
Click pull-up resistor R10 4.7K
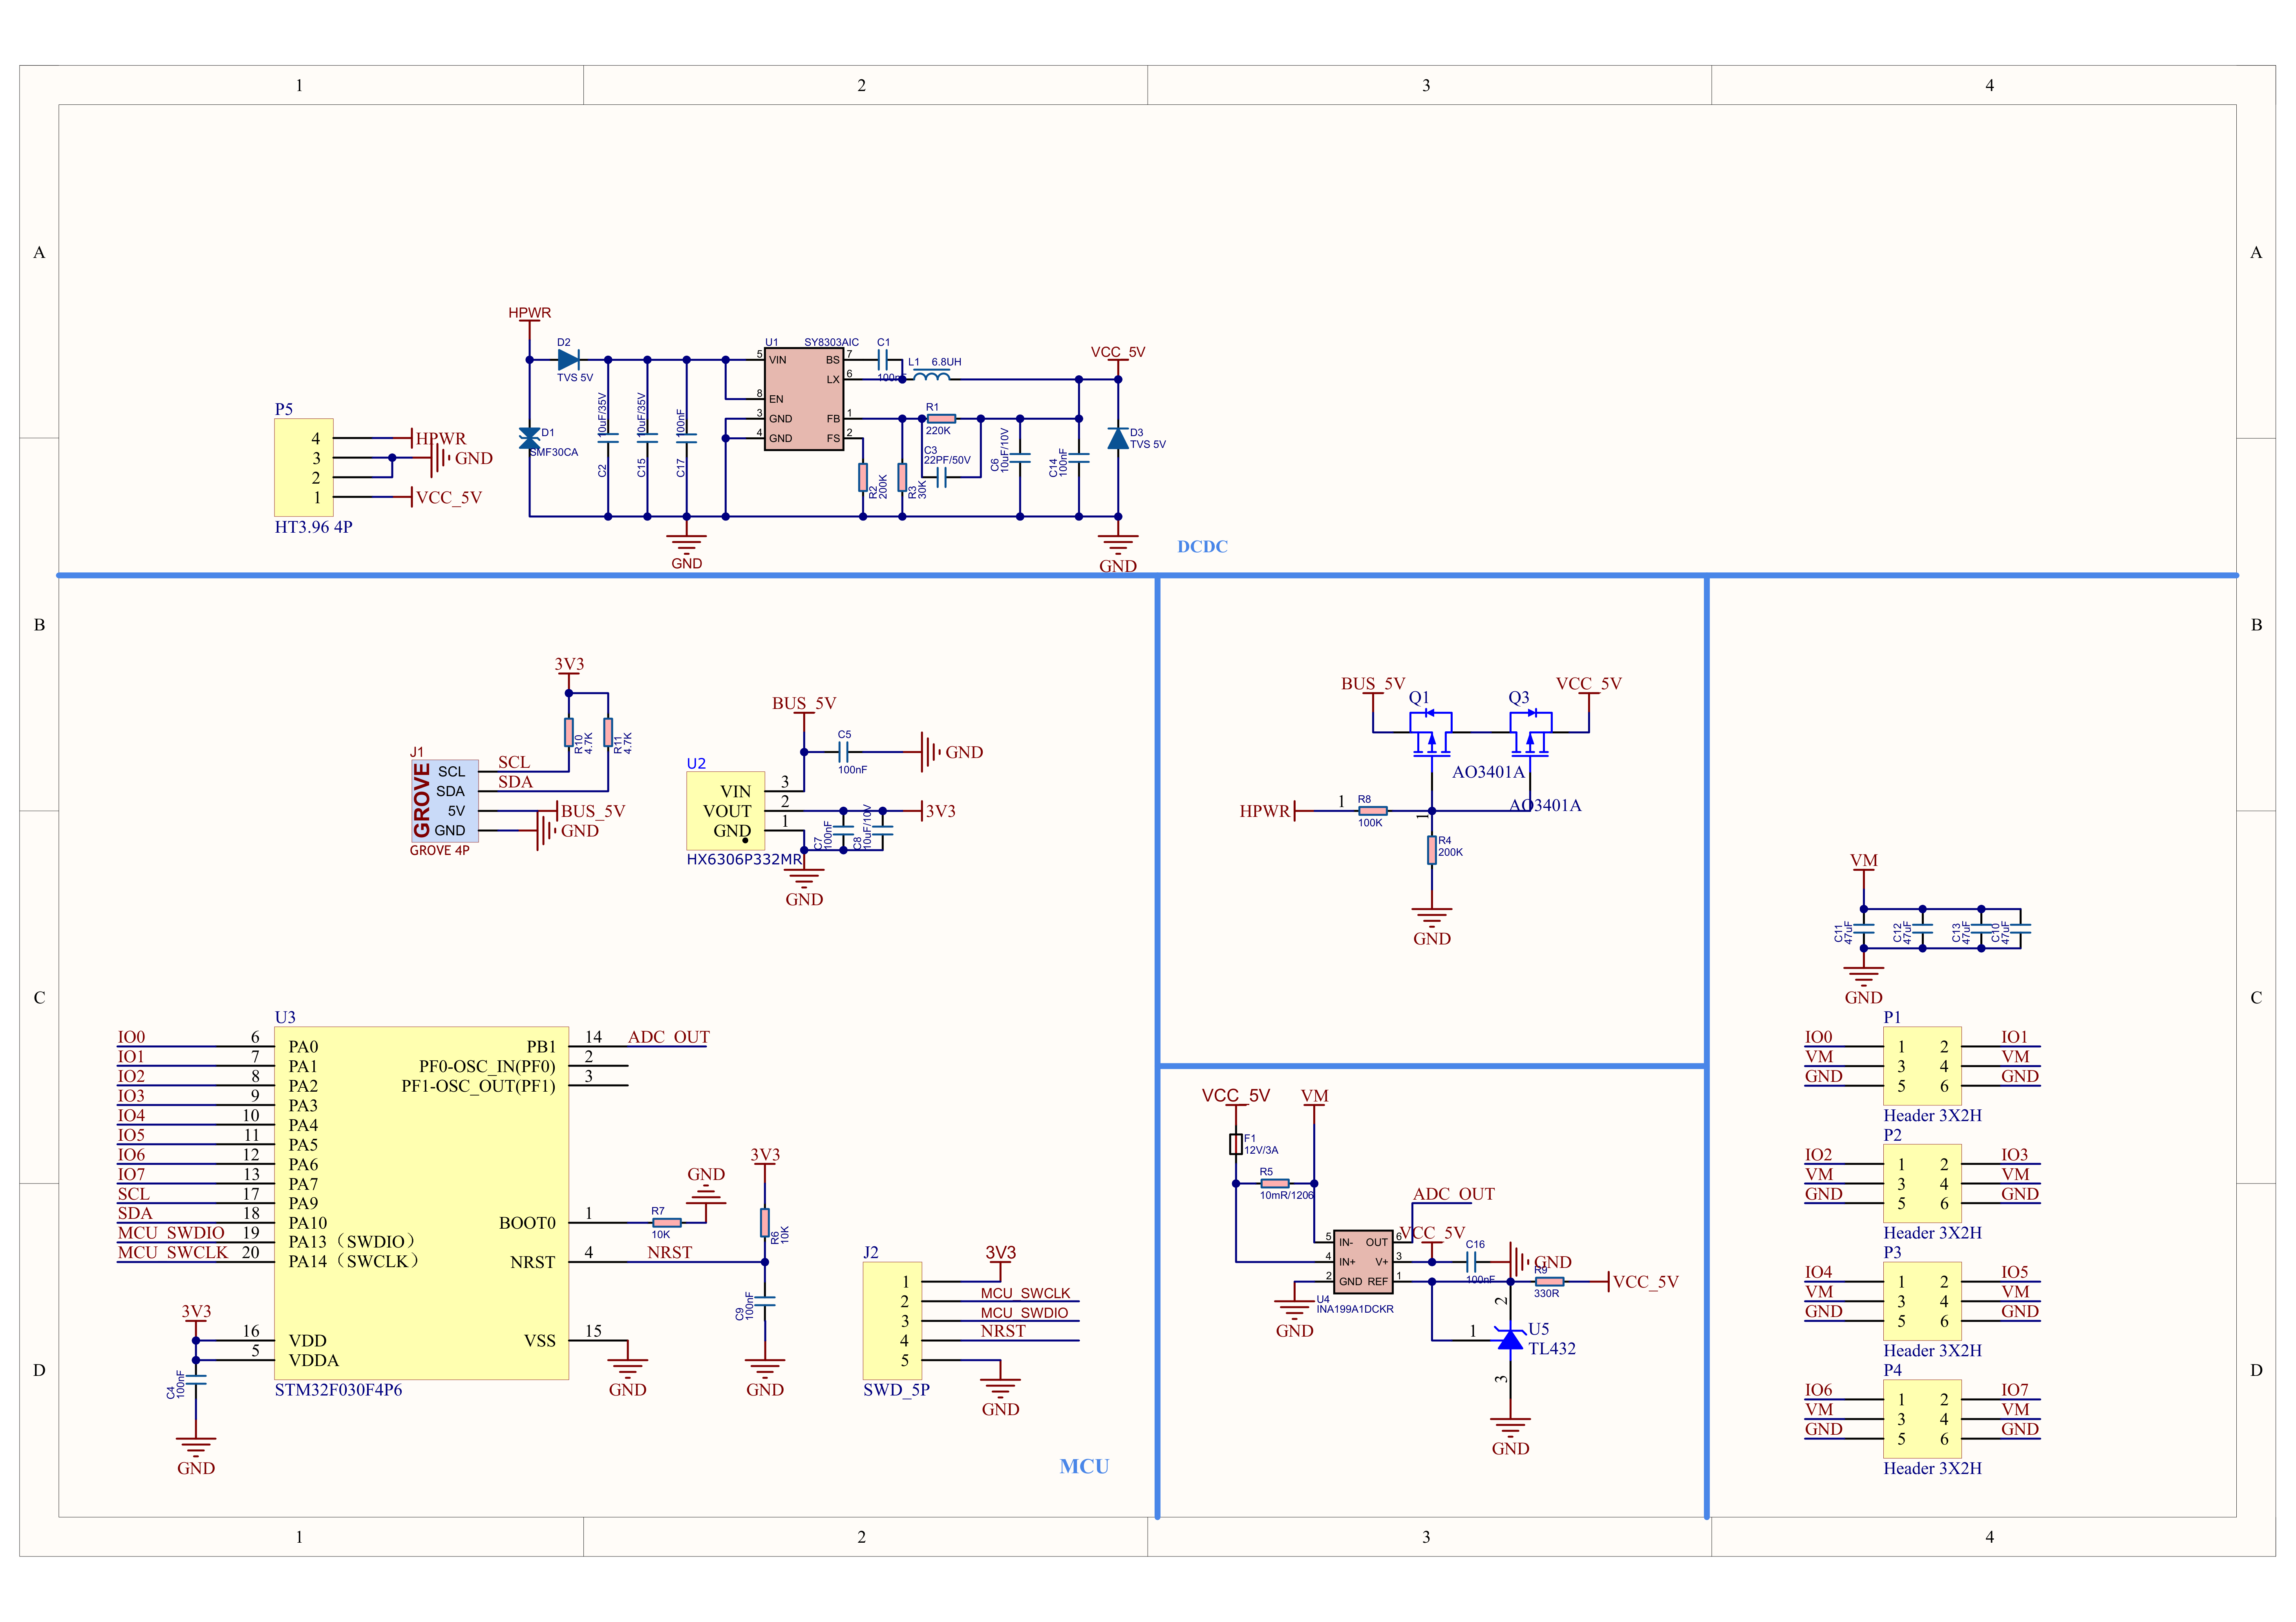tap(568, 732)
